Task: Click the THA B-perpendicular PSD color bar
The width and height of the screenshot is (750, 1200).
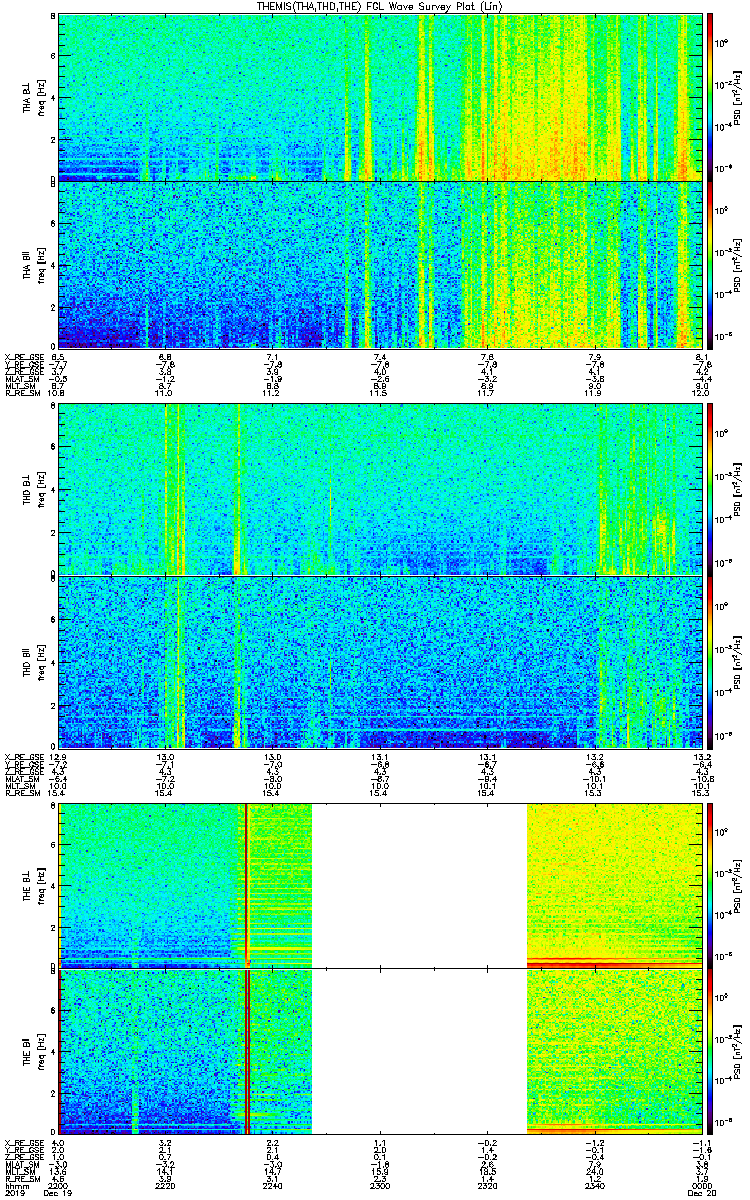Action: point(711,96)
